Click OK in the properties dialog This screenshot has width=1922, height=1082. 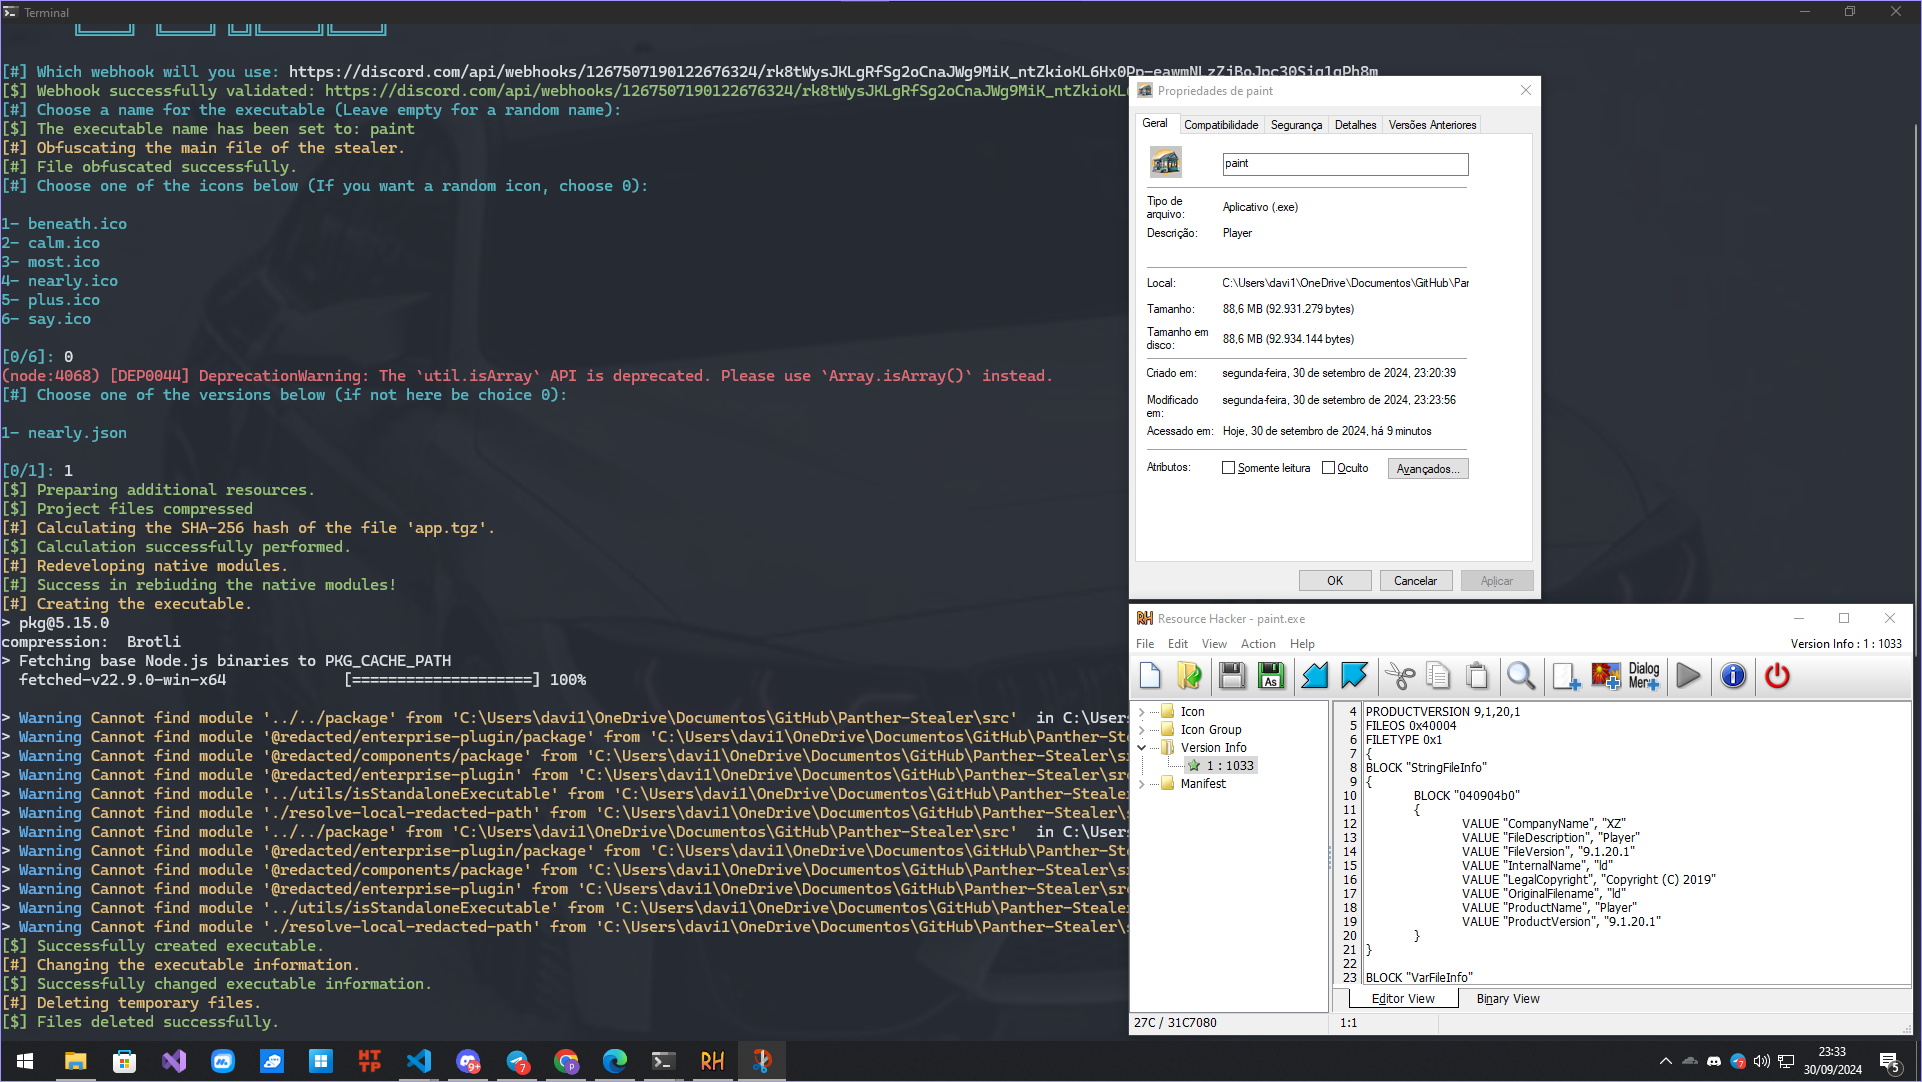tap(1335, 581)
